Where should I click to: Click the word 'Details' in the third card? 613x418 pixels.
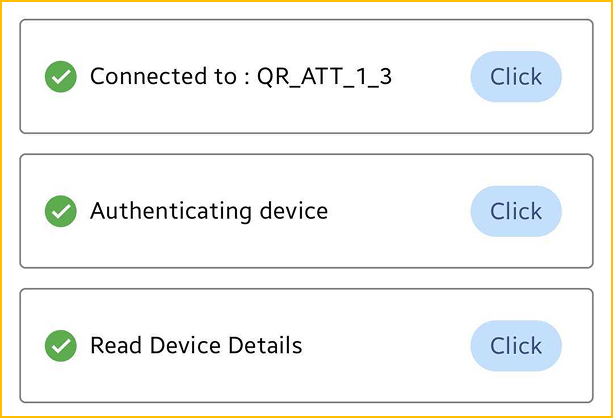265,346
